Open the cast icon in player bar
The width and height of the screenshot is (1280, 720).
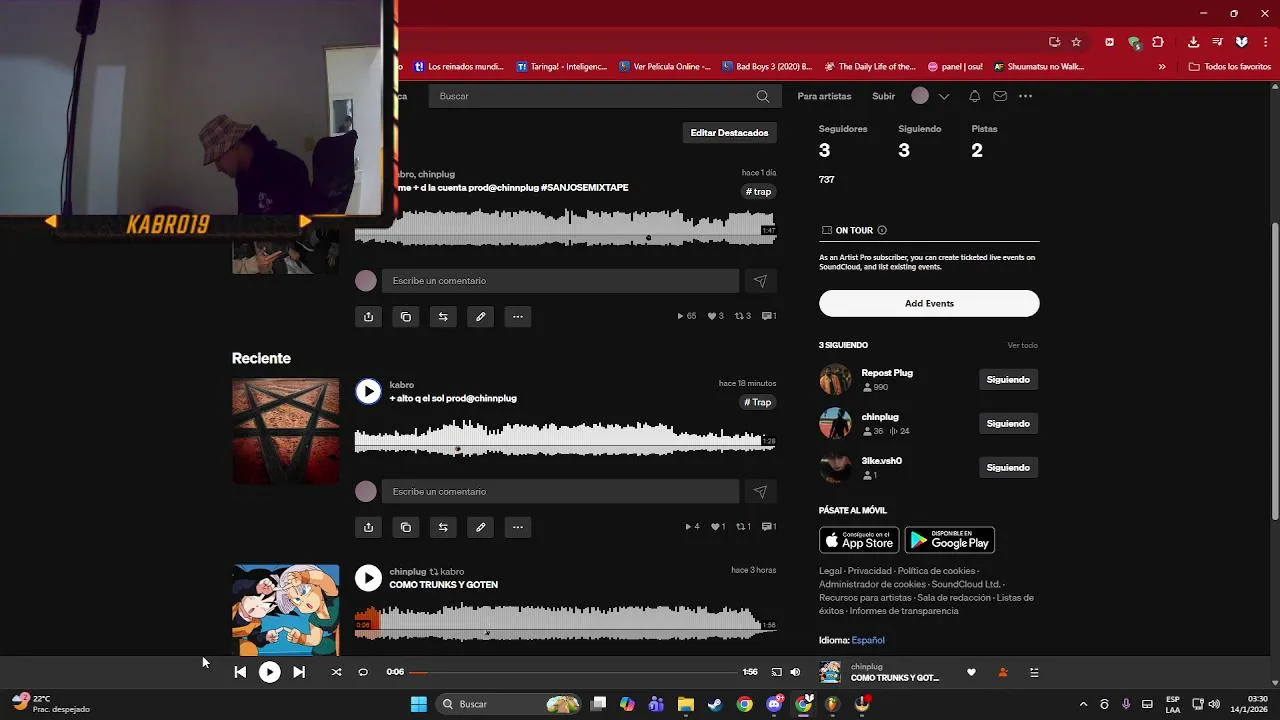coord(776,672)
